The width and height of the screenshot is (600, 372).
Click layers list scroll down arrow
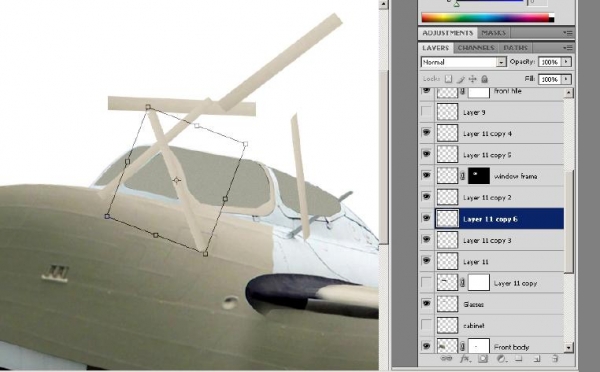(569, 348)
